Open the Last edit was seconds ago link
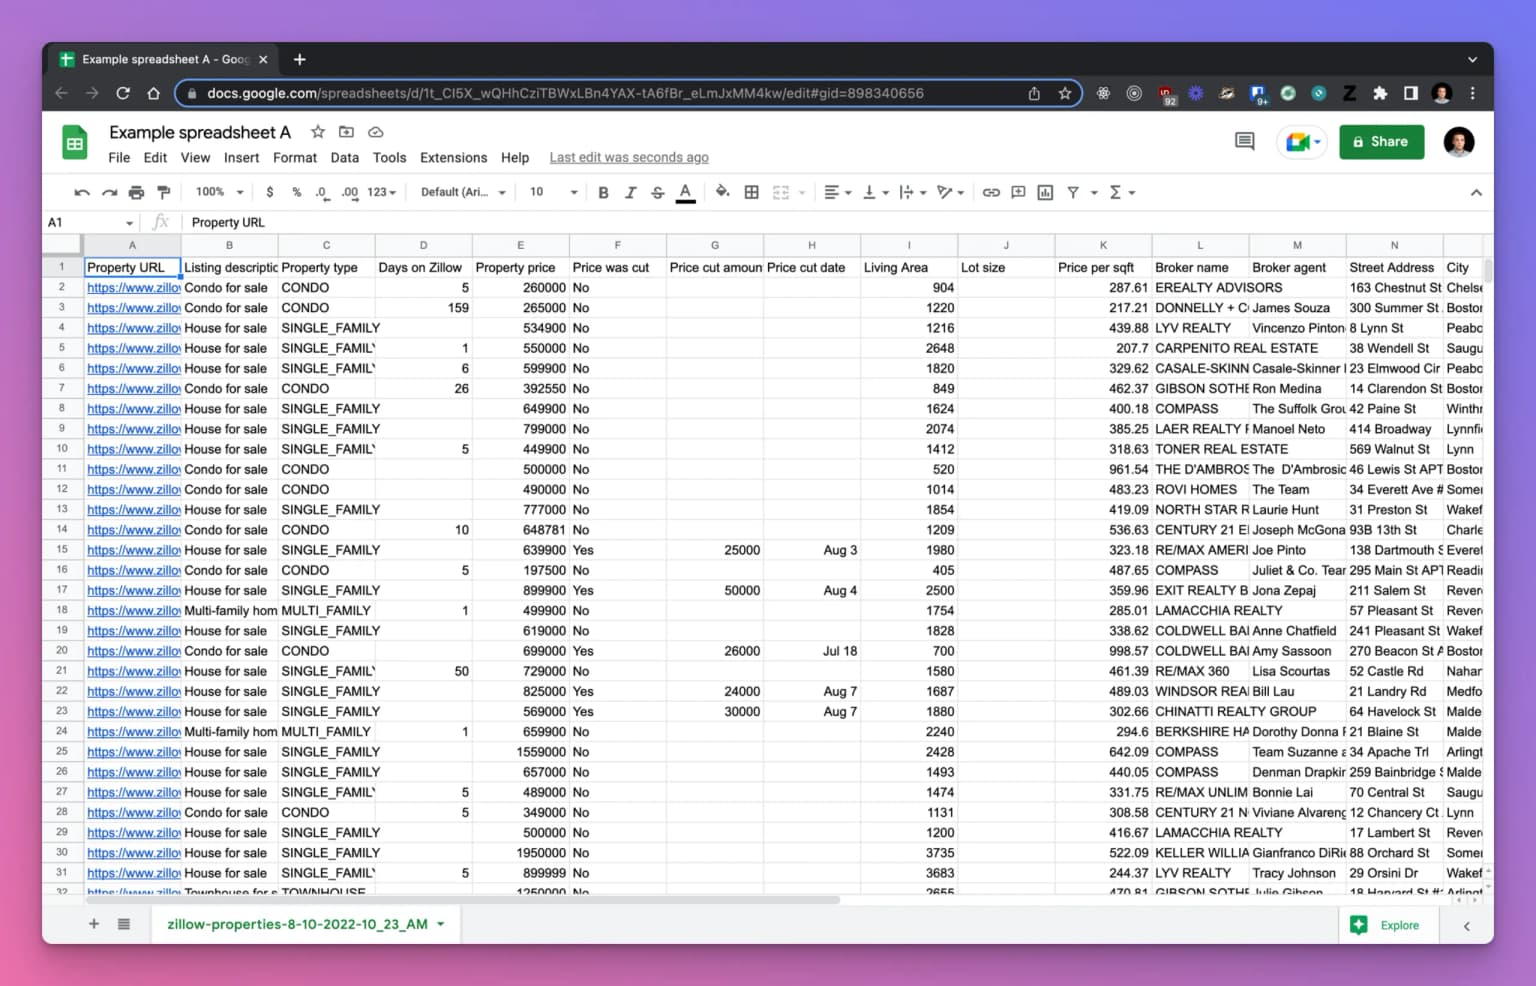The width and height of the screenshot is (1536, 986). (x=629, y=158)
